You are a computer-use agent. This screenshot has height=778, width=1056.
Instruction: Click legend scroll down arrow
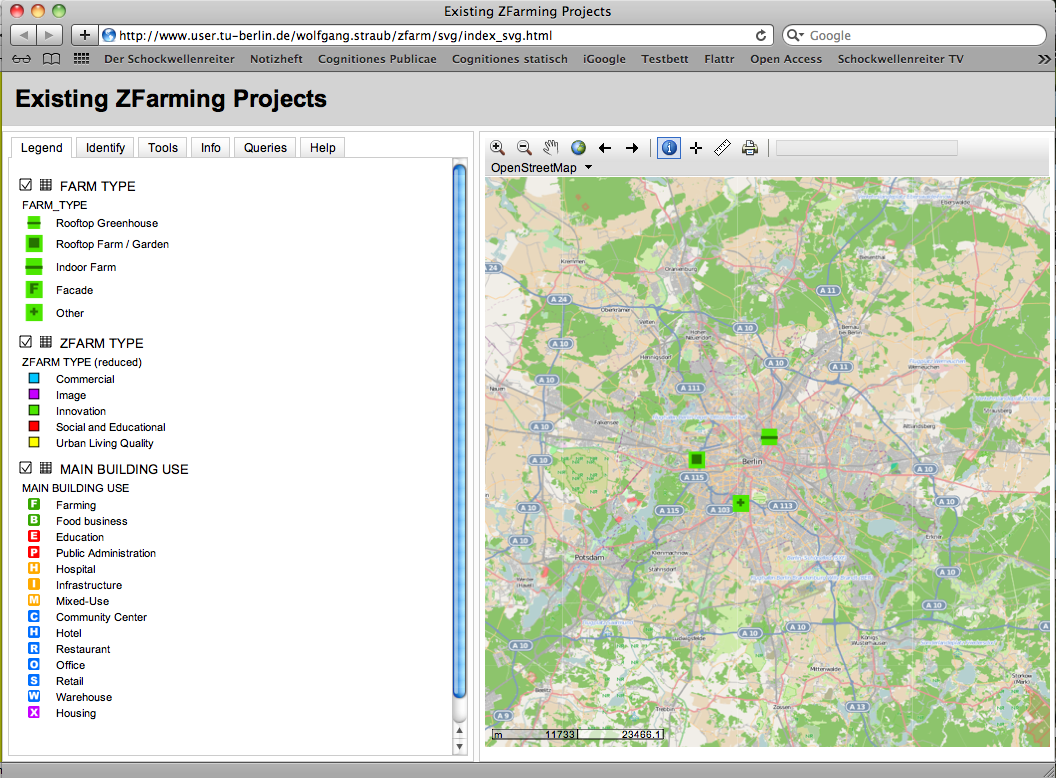click(x=460, y=746)
